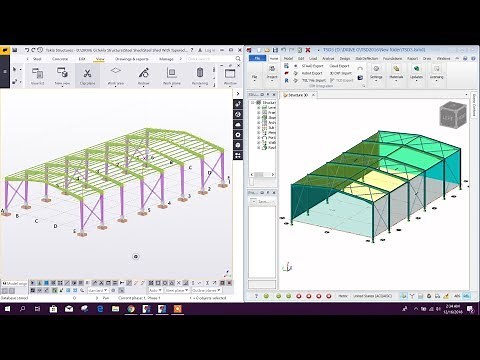The height and width of the screenshot is (360, 480).
Task: Open the Auto dropdown in Tekla snap toolbar
Action: (155, 290)
